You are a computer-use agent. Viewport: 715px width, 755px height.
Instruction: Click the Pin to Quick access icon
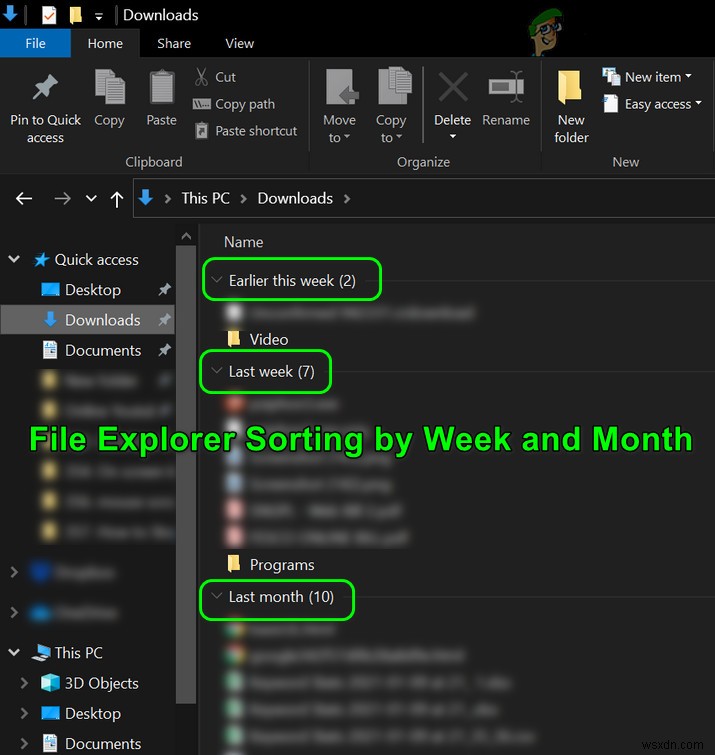45,88
